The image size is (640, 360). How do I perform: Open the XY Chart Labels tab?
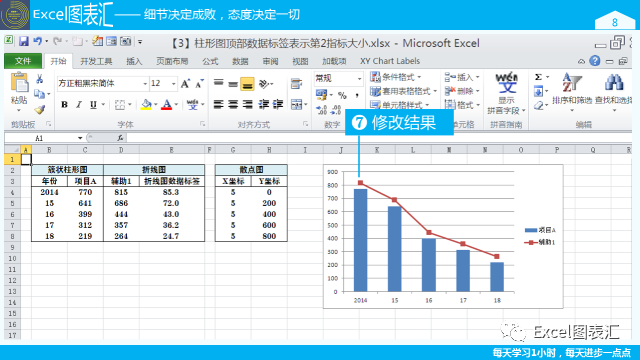[390, 61]
